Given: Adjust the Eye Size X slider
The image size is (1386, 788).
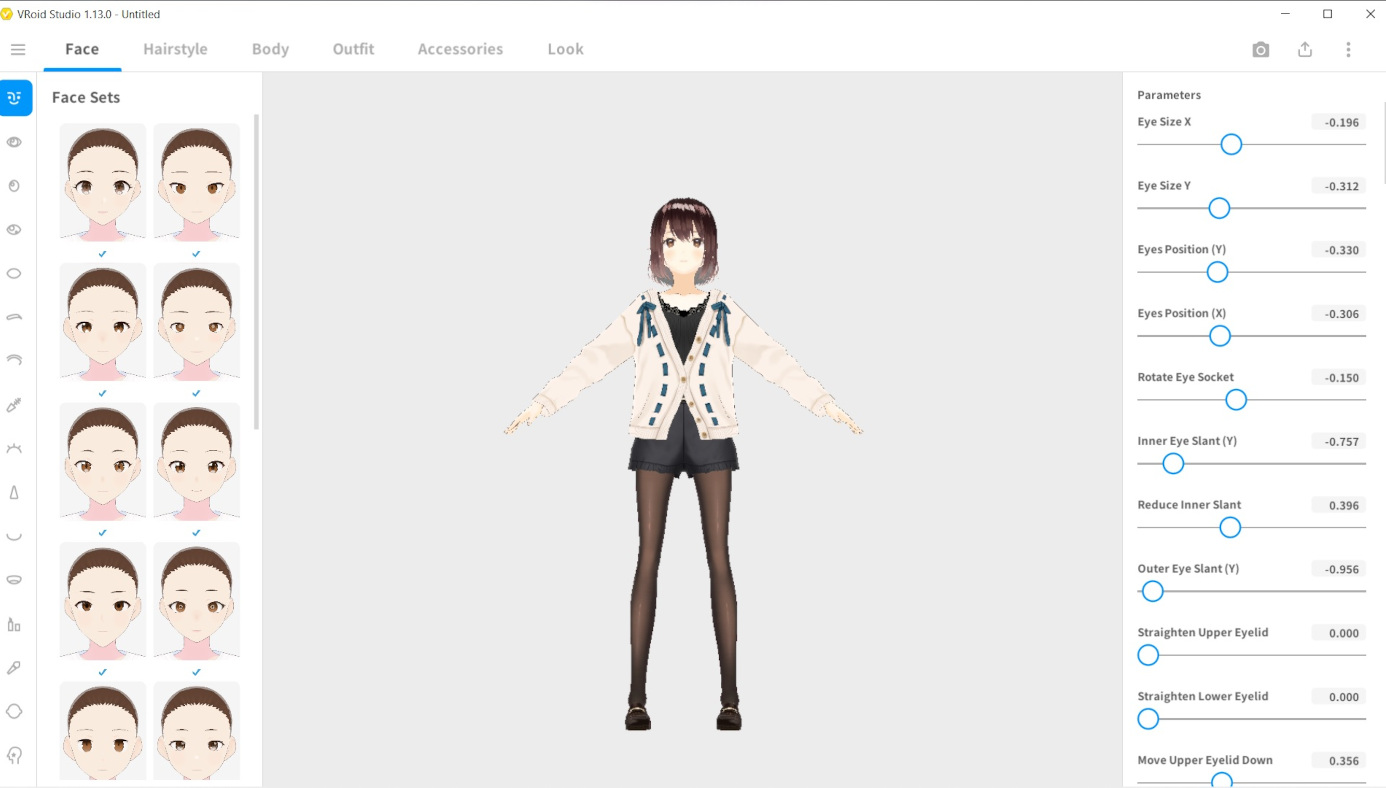Looking at the screenshot, I should [1230, 144].
